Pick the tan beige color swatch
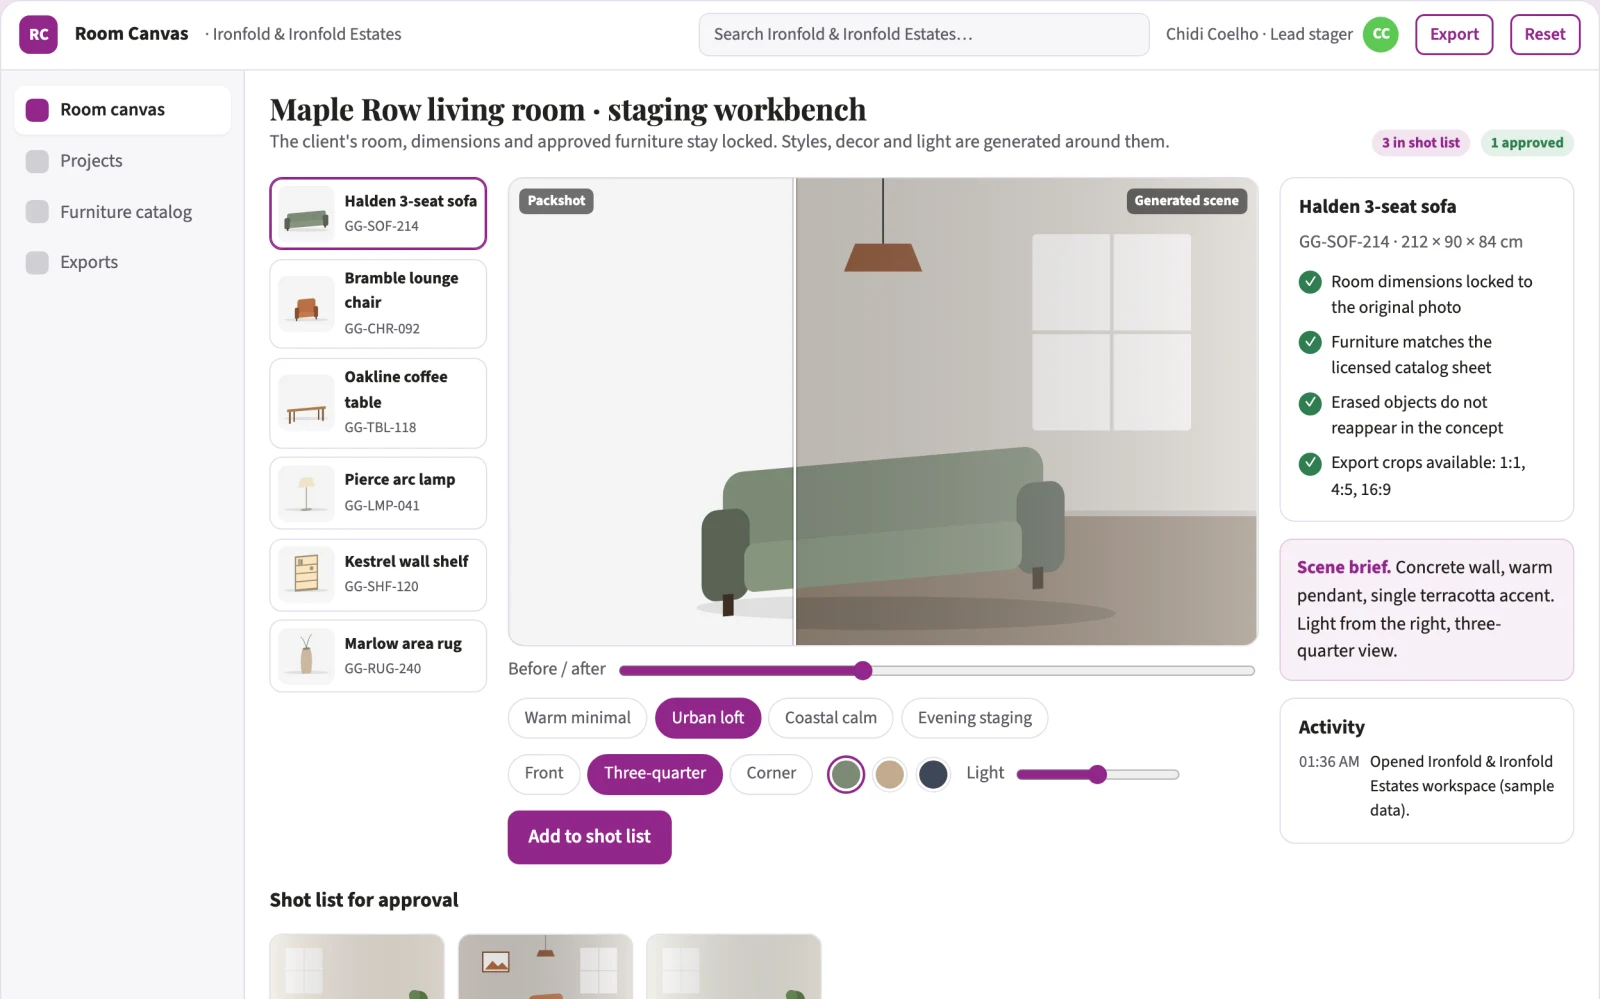The width and height of the screenshot is (1600, 999). (x=889, y=774)
